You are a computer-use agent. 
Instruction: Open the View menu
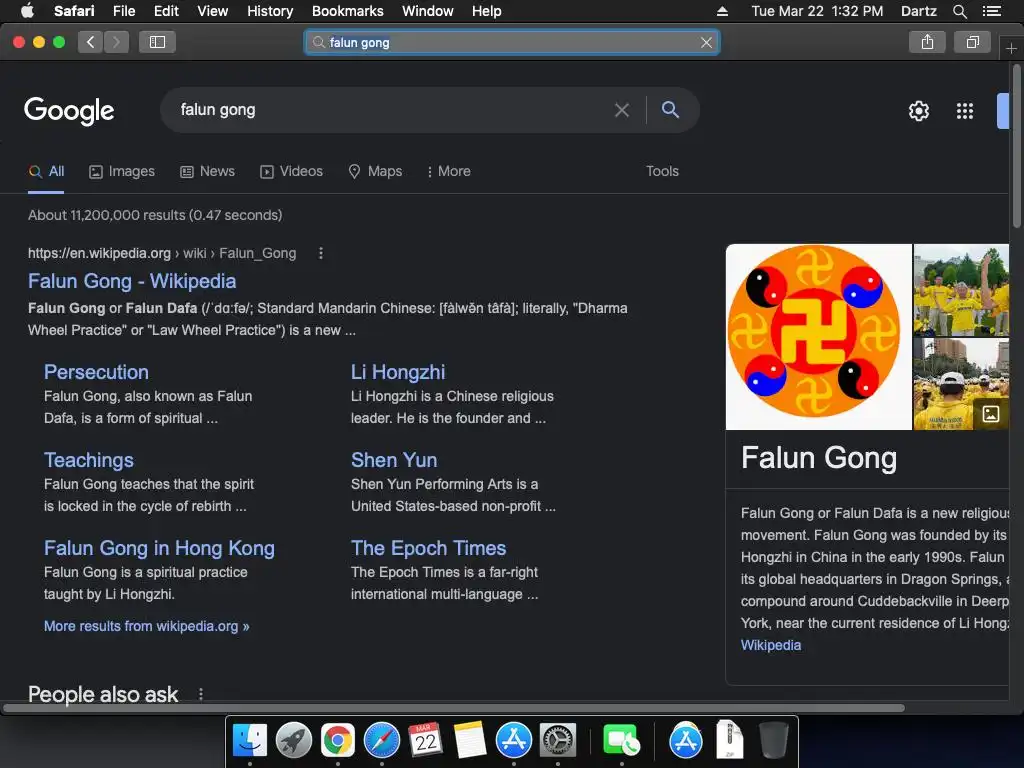[x=213, y=11]
